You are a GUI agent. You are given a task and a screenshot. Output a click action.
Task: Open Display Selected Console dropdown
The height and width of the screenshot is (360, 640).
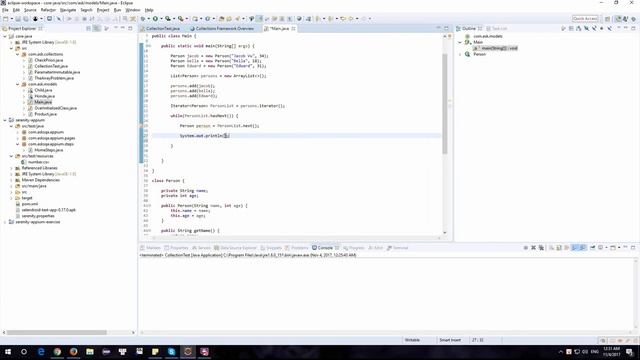(x=606, y=248)
